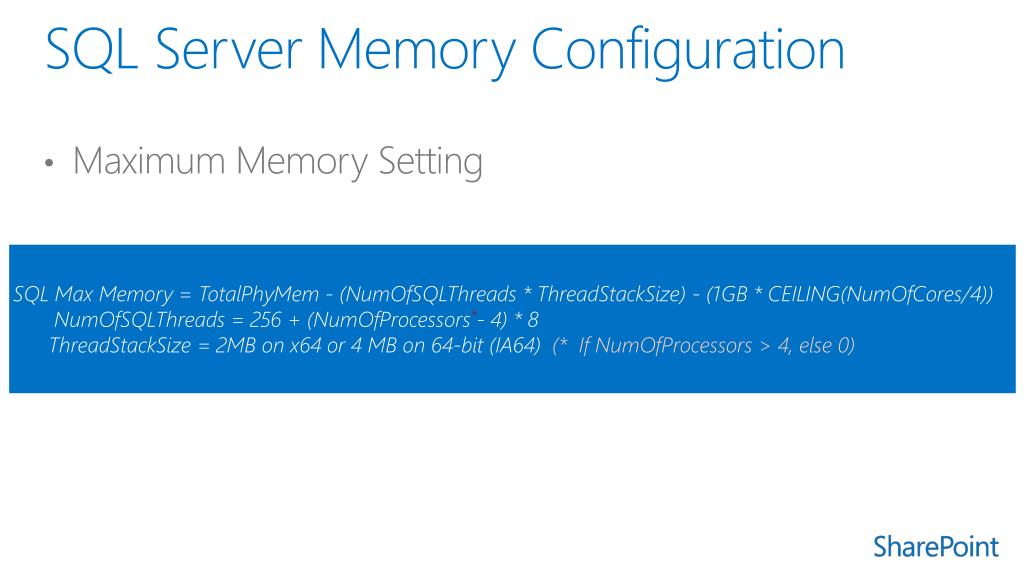The width and height of the screenshot is (1024, 576).
Task: Click the '4 MB on 64-bit (IA64)' text
Action: (x=445, y=345)
